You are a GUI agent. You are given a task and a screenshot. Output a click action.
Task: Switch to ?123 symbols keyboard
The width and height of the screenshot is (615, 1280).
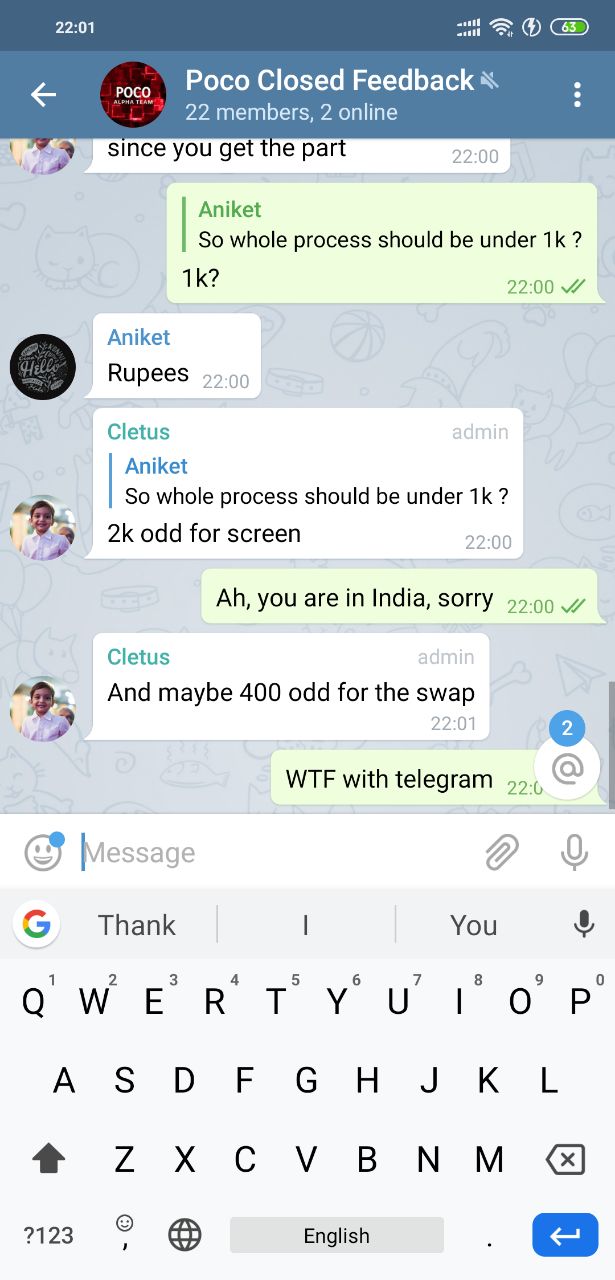point(48,1235)
